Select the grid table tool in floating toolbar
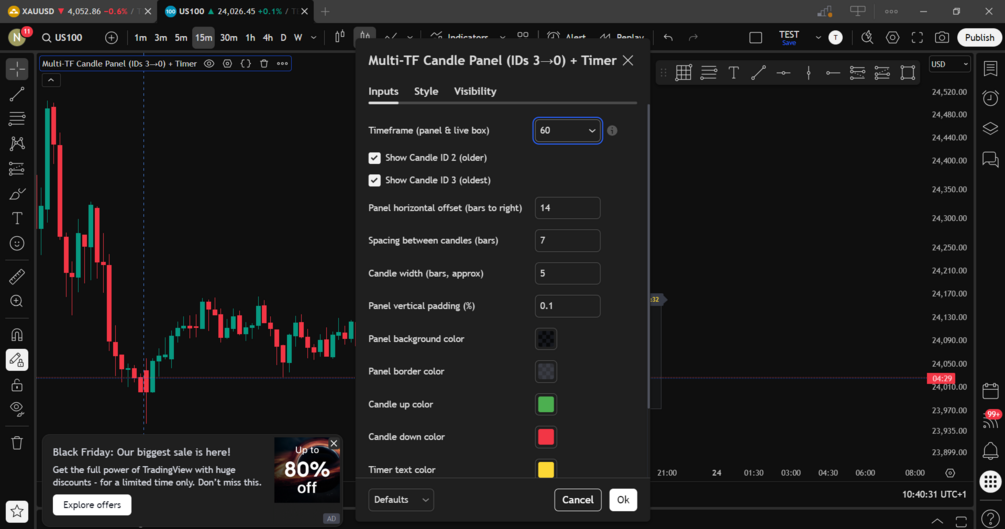 pyautogui.click(x=683, y=72)
